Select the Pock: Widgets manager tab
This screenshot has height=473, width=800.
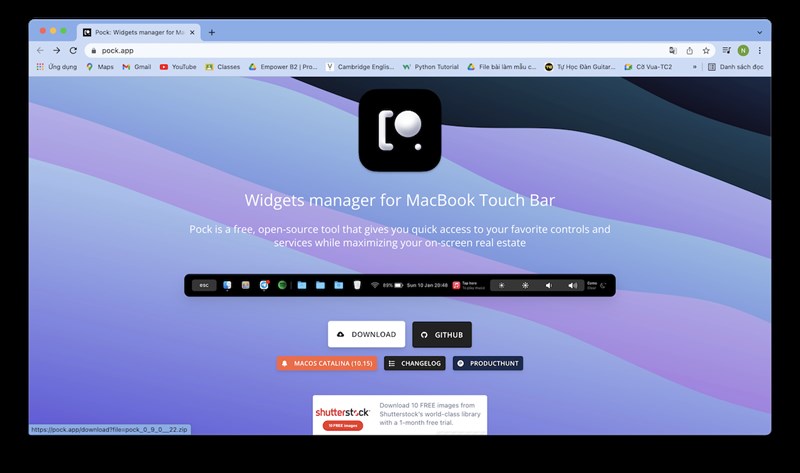tap(138, 32)
